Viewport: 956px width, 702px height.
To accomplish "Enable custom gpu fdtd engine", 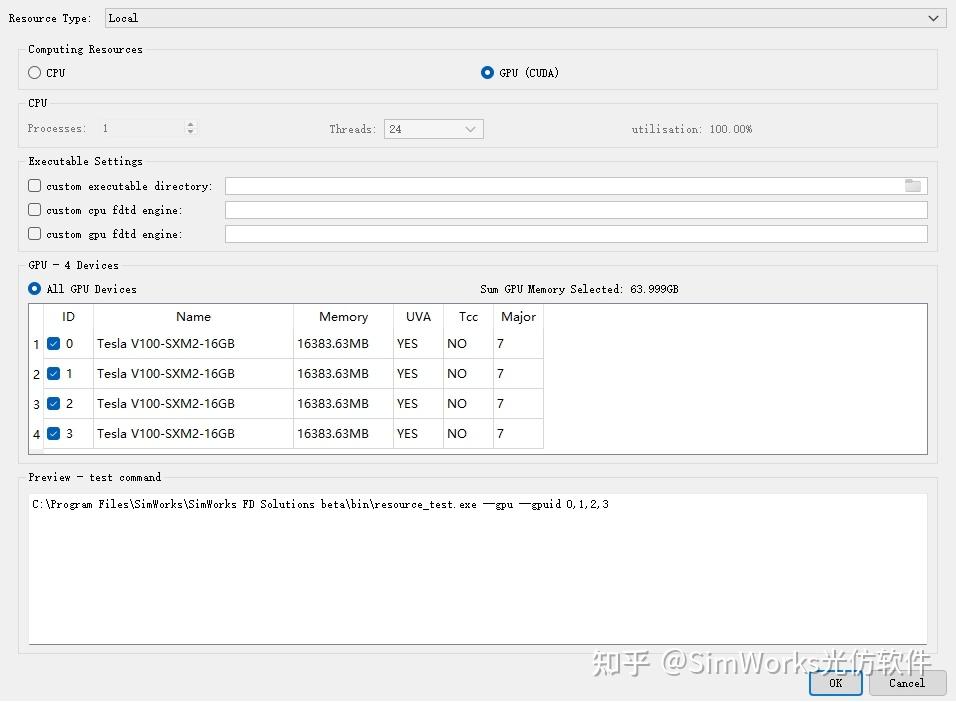I will point(34,233).
